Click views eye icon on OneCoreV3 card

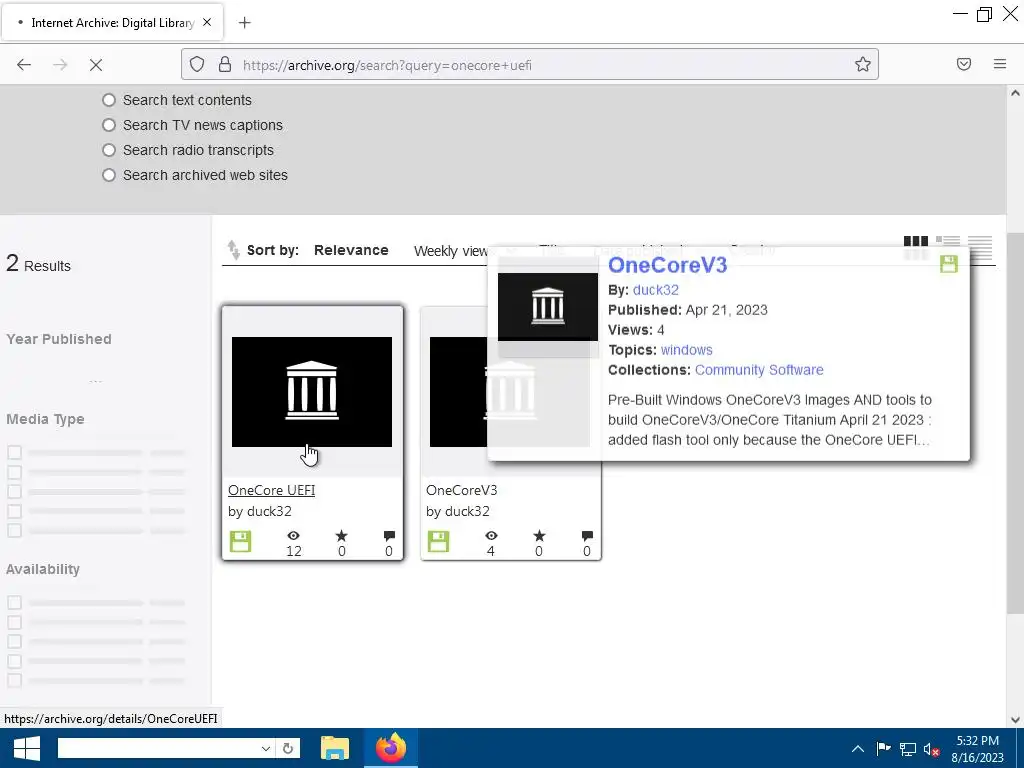(491, 536)
